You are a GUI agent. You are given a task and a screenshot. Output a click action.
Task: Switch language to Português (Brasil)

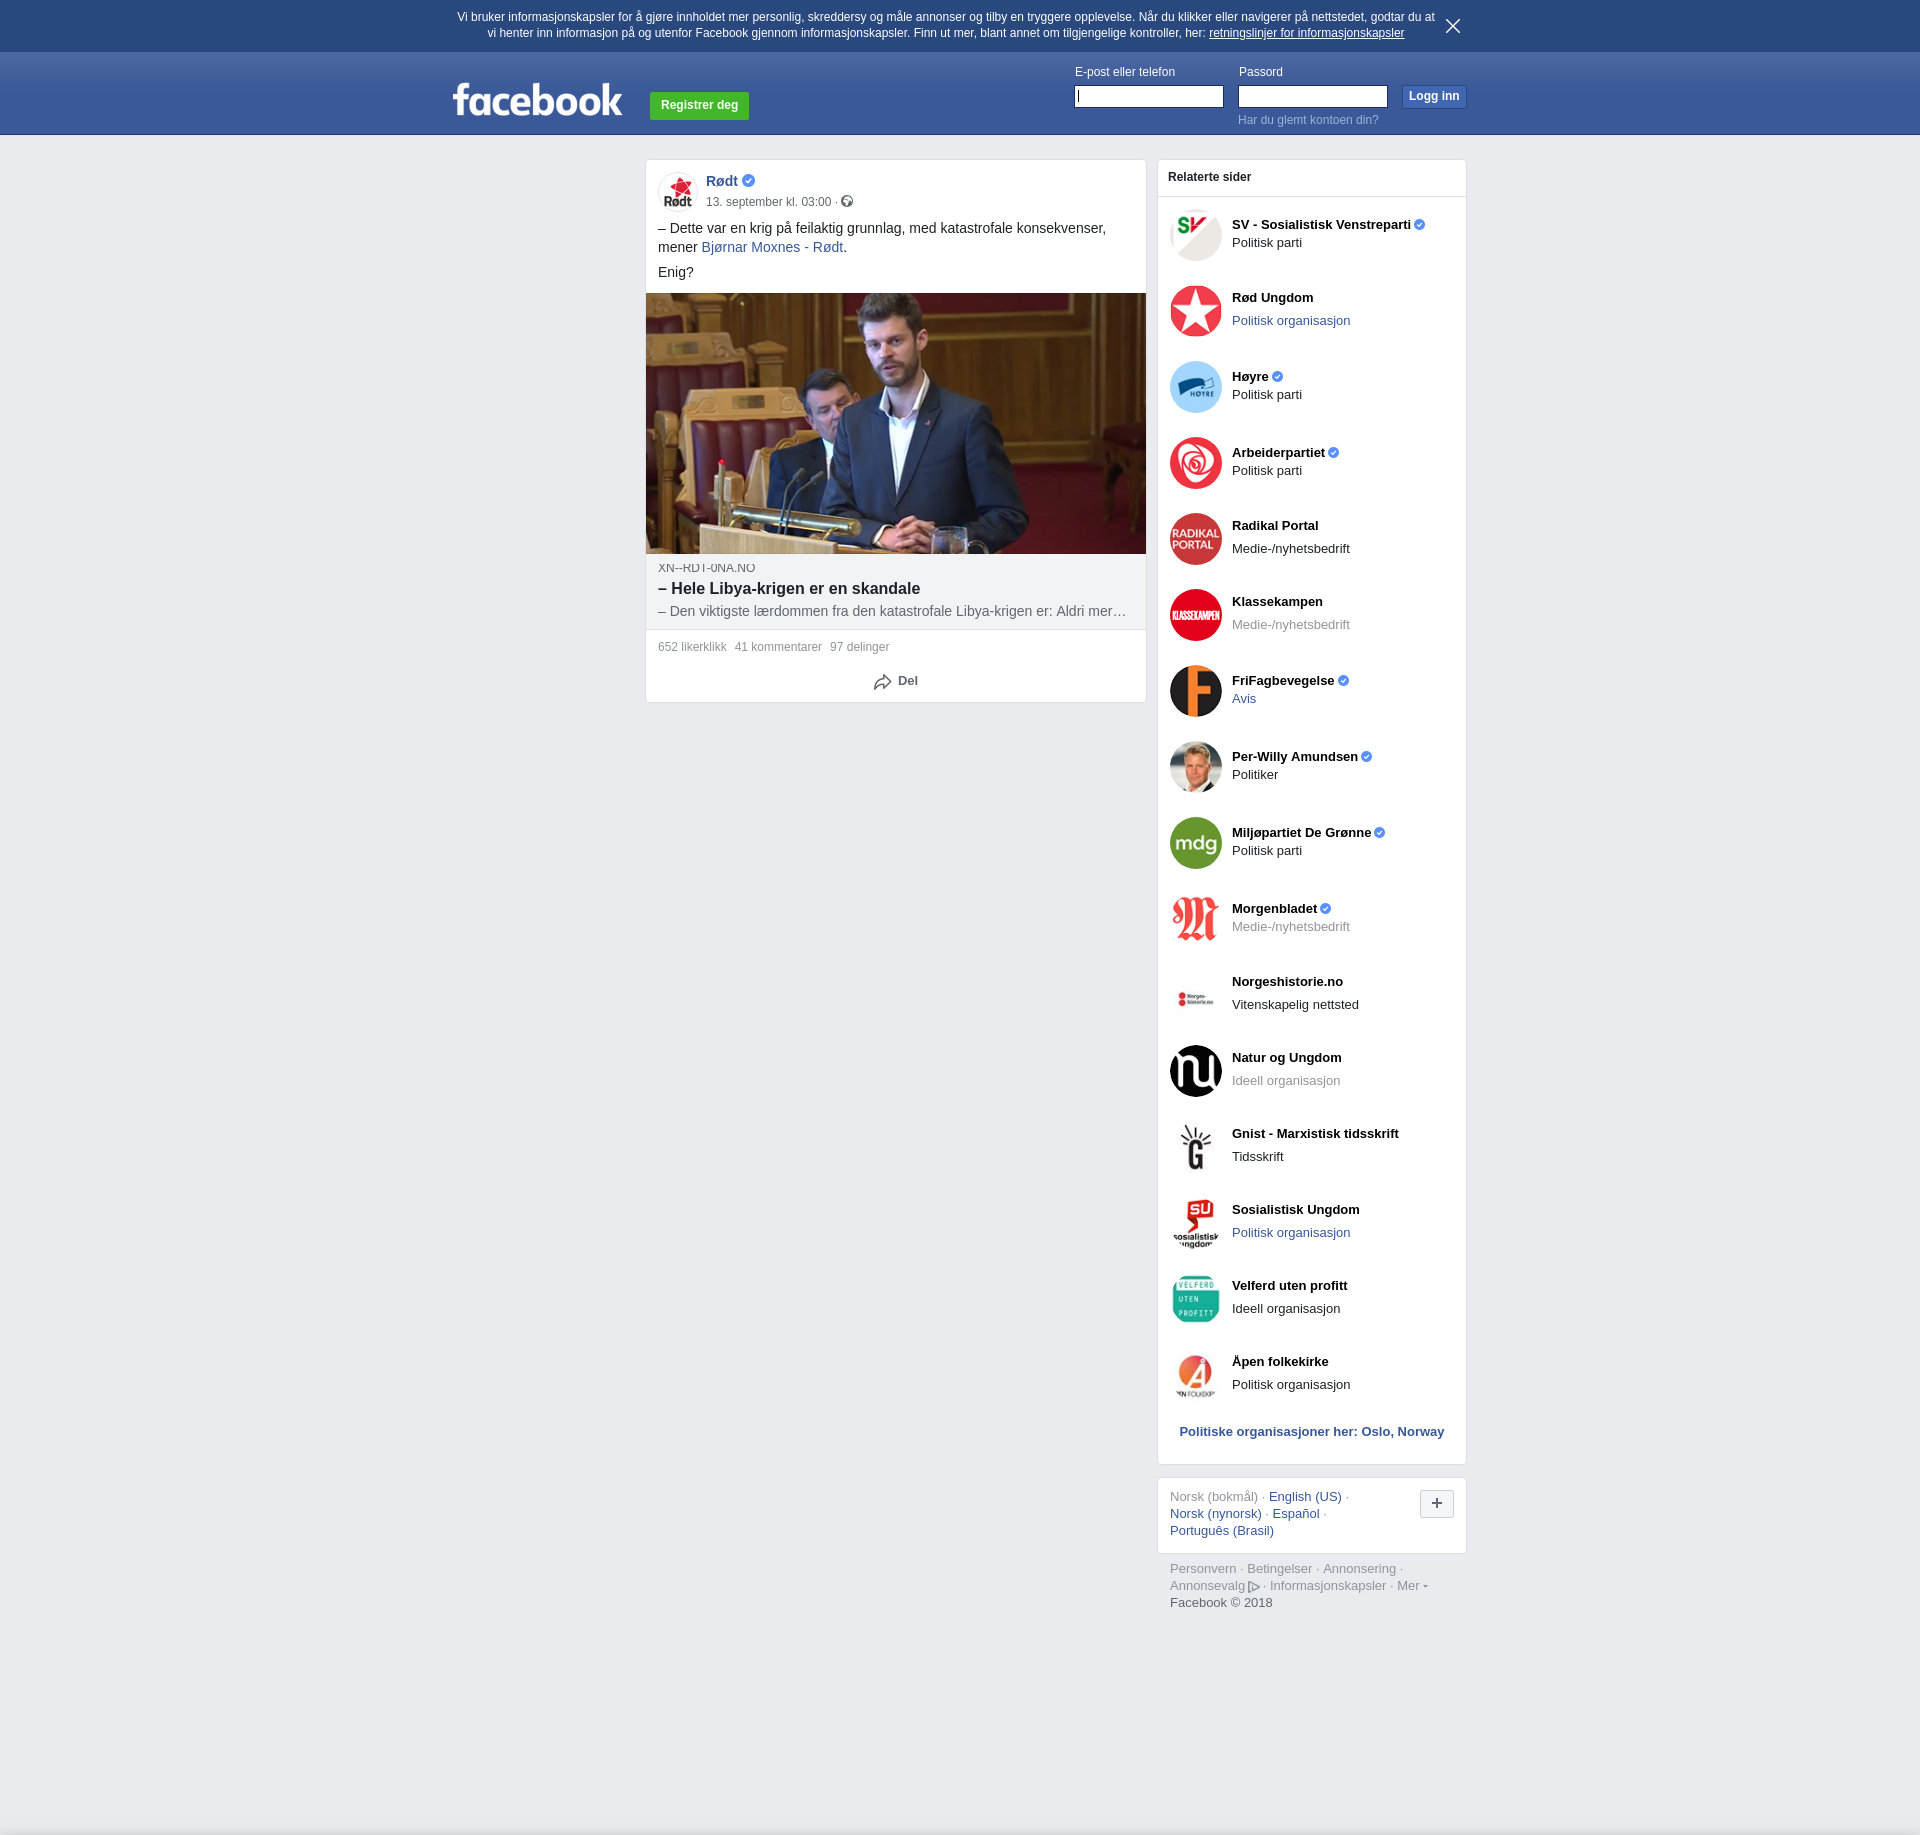pos(1222,1531)
